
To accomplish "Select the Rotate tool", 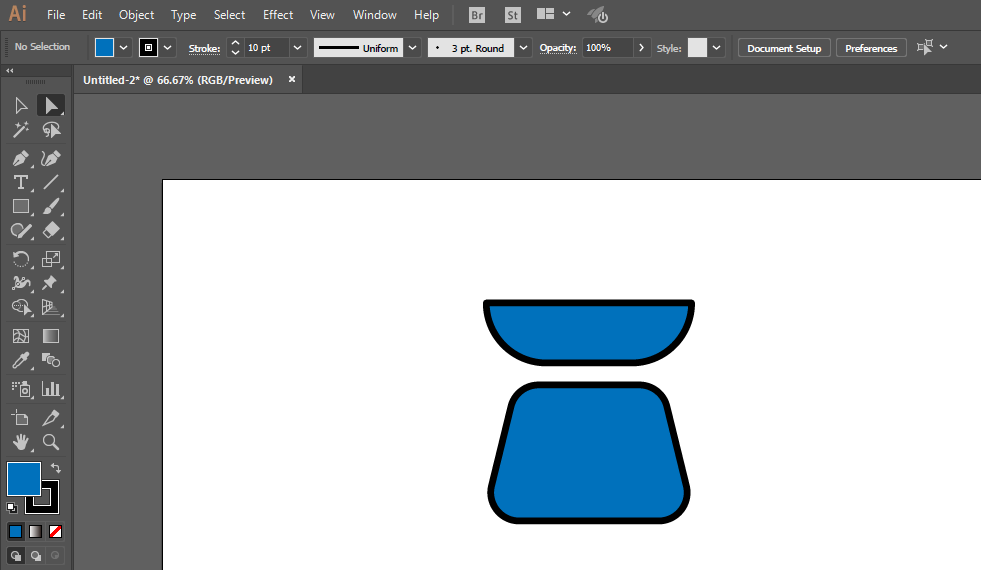I will click(x=21, y=259).
